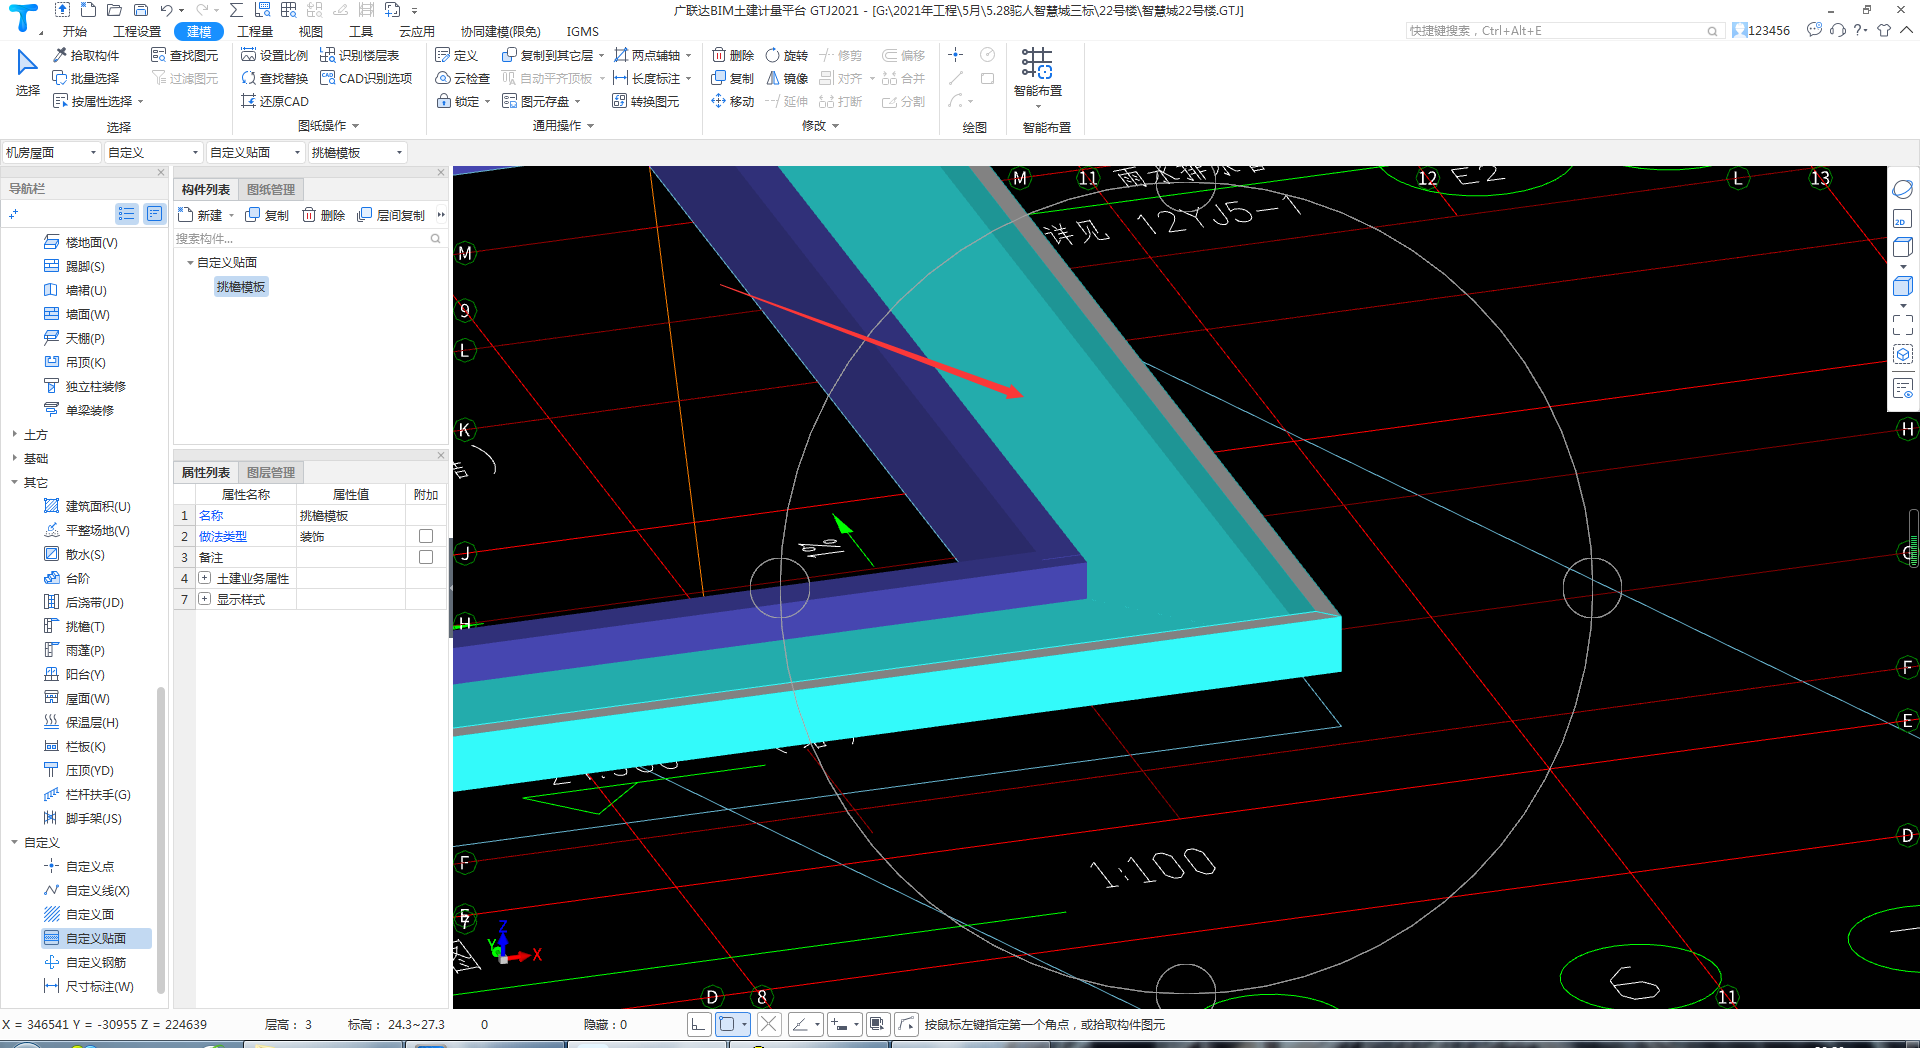Select 挑檐模板 in component list
1920x1048 pixels.
point(241,287)
